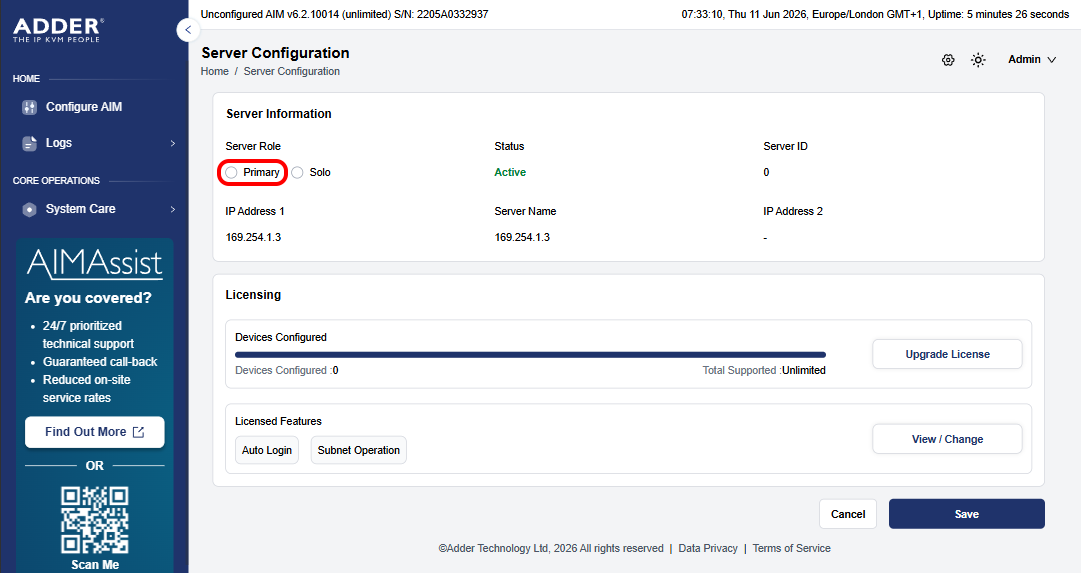The image size is (1081, 573).
Task: Click the Licensing heading
Action: pos(253,294)
